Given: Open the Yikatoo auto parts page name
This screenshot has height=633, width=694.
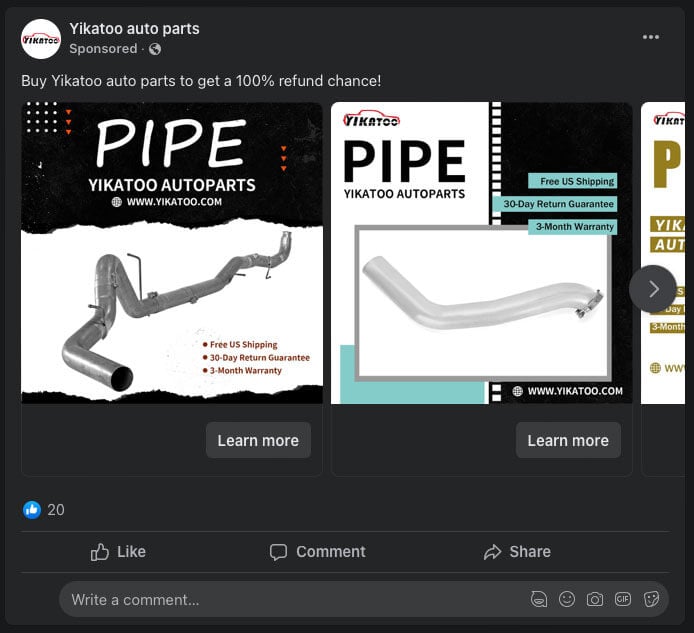Looking at the screenshot, I should (134, 28).
